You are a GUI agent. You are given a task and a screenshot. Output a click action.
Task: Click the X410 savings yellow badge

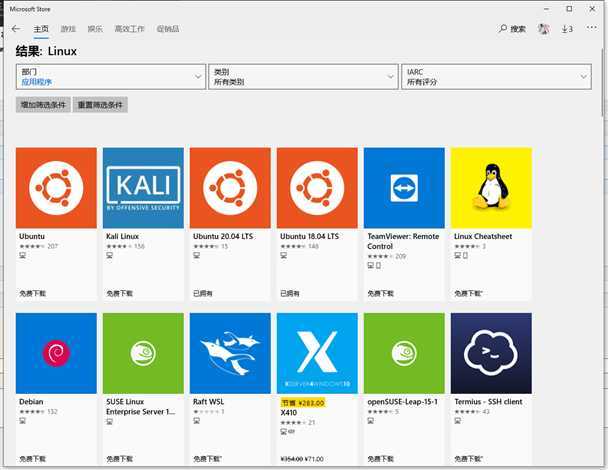tap(303, 403)
